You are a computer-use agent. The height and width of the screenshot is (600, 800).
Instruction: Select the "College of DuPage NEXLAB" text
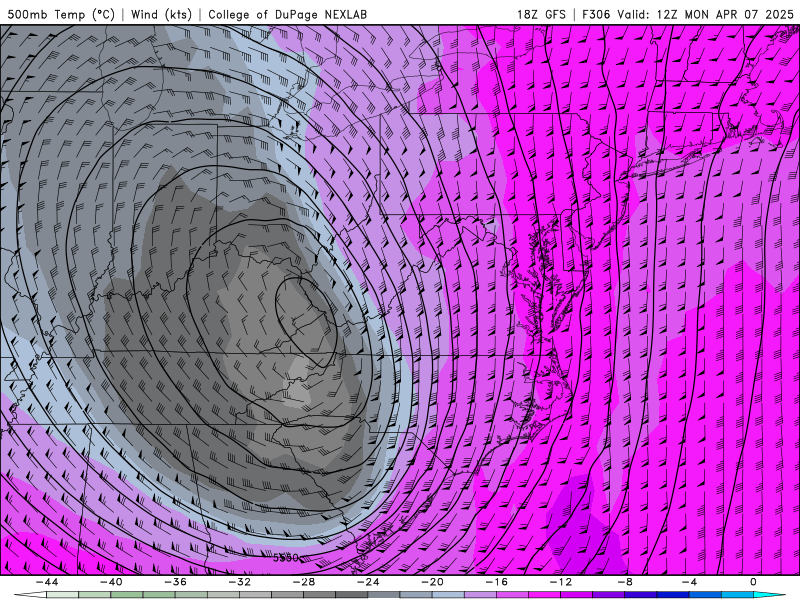click(287, 14)
